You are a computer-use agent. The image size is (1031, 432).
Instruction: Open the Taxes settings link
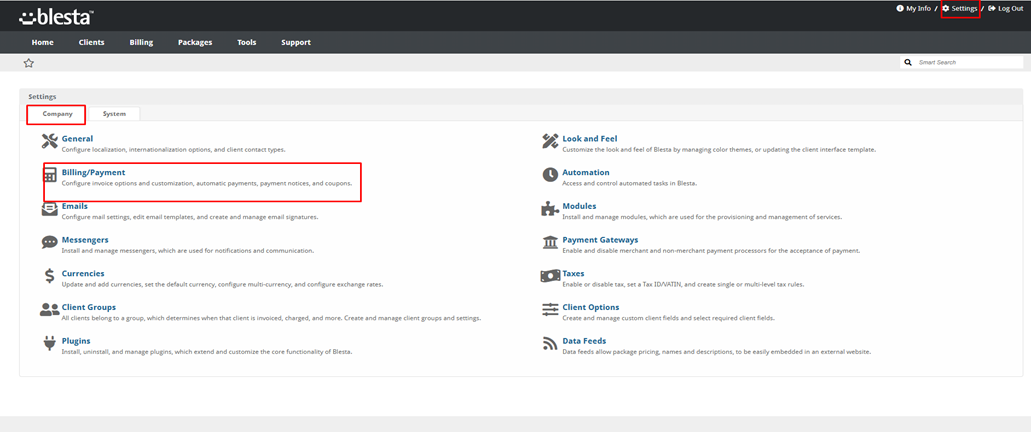(573, 273)
